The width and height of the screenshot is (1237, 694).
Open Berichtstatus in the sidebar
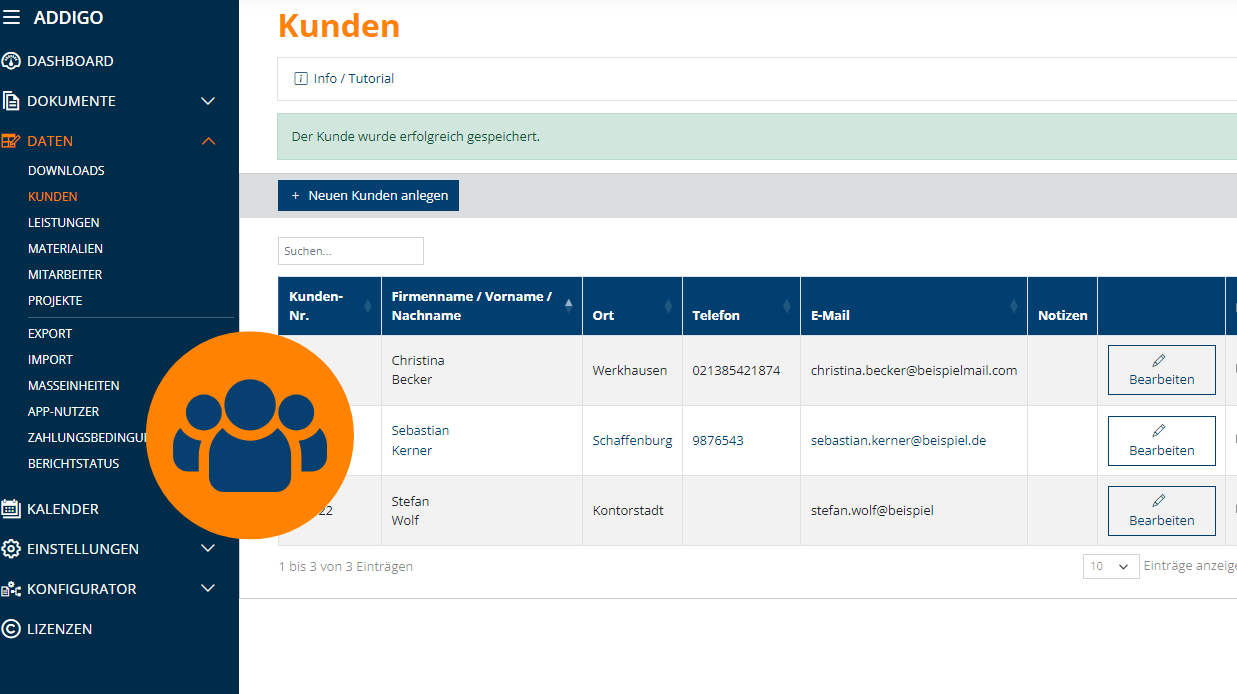pos(73,464)
